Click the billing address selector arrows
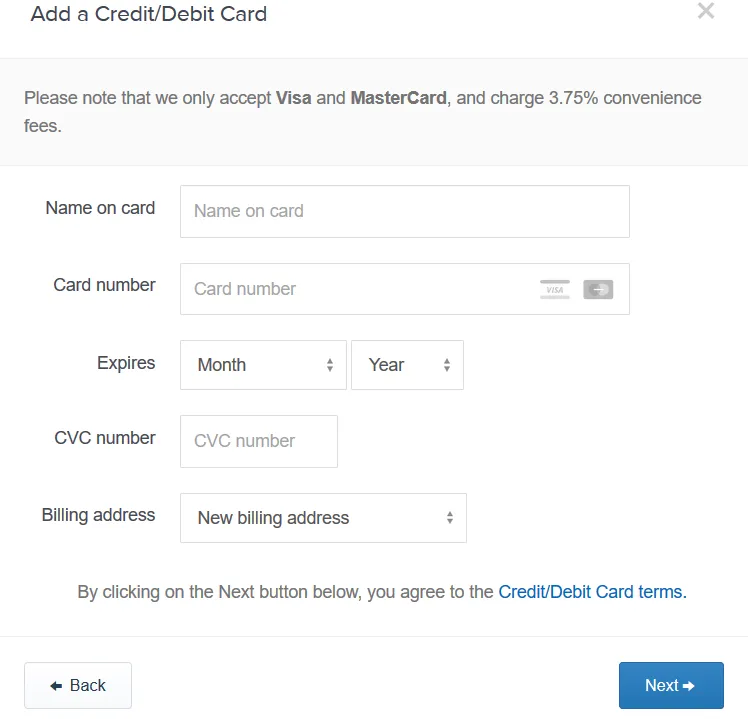The height and width of the screenshot is (719, 748). coord(449,518)
